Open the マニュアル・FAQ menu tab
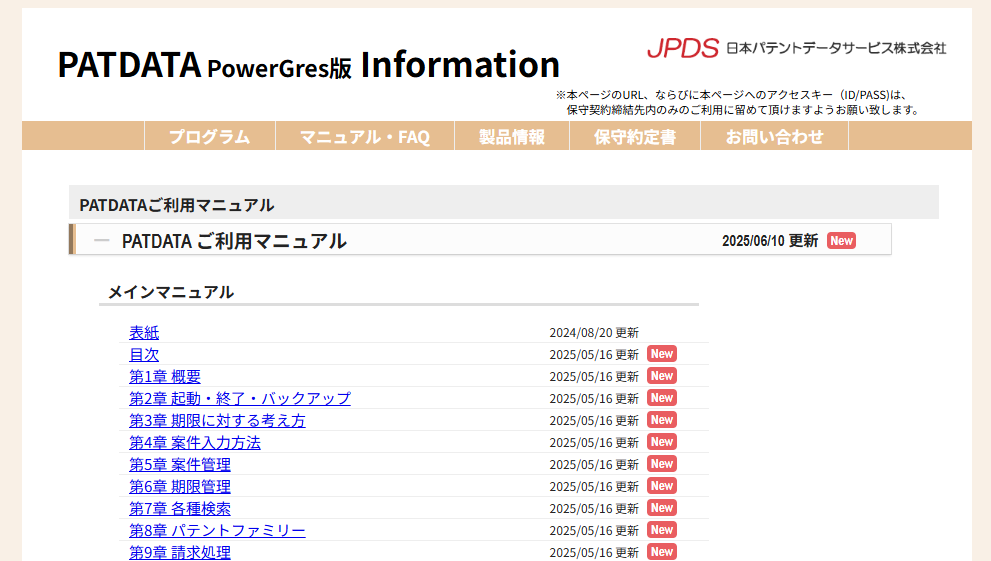The image size is (991, 561). (365, 136)
